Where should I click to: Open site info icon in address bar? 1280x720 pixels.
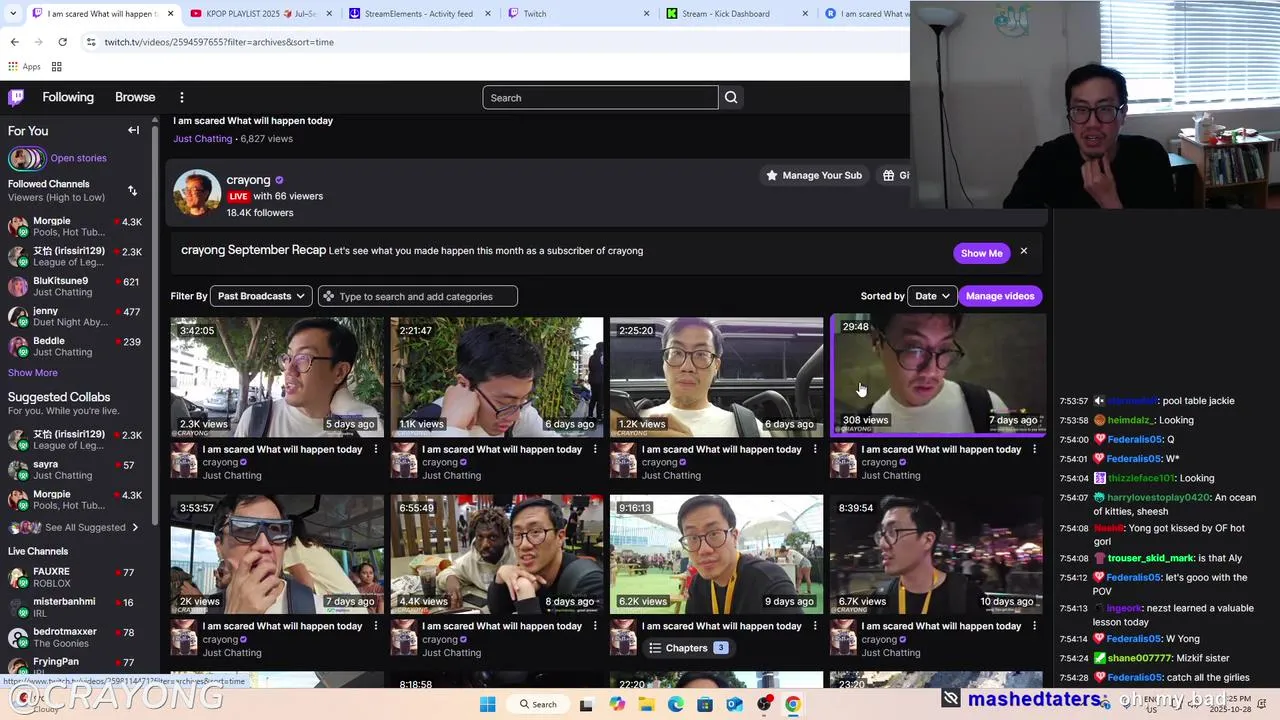tap(91, 42)
